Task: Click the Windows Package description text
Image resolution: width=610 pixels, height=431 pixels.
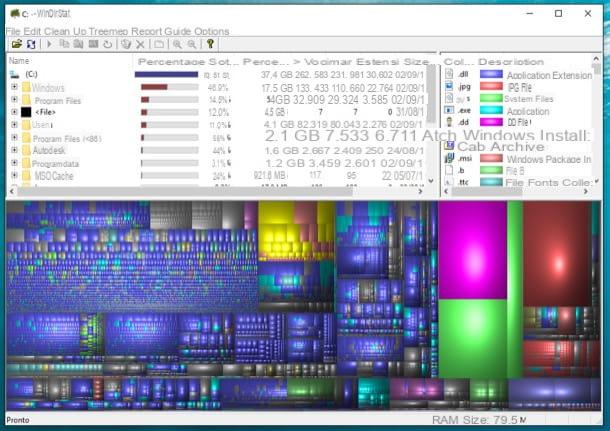Action: (549, 159)
